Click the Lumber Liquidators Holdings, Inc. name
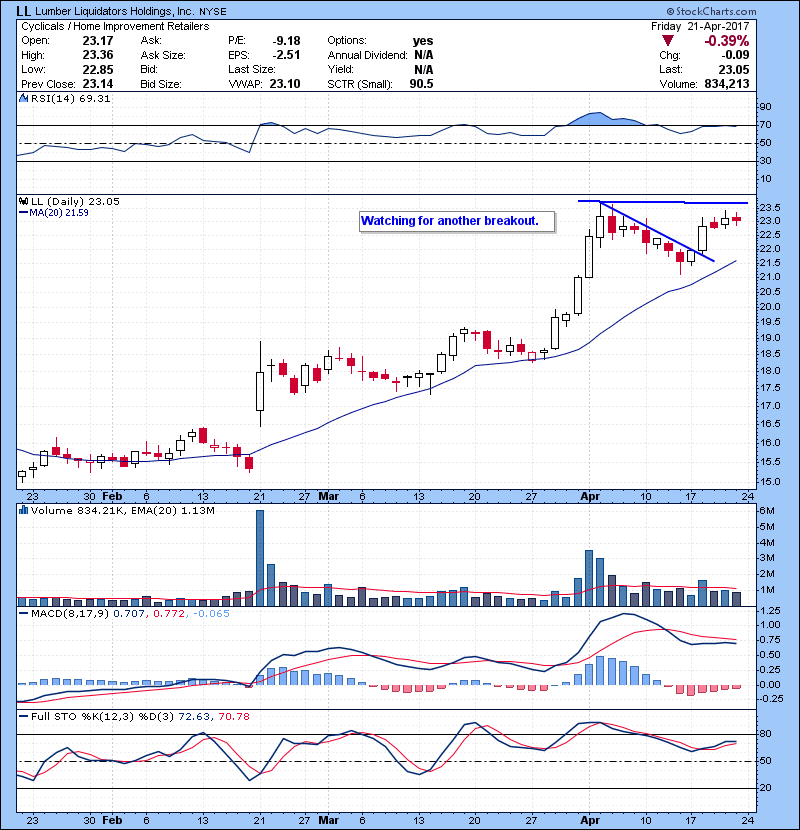Image resolution: width=800 pixels, height=830 pixels. [x=114, y=12]
